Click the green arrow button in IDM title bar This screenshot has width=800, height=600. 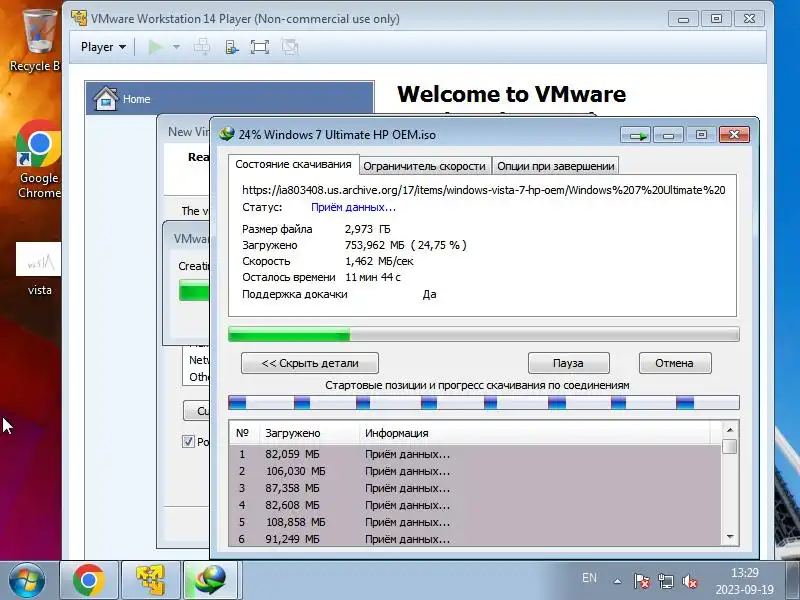[x=636, y=135]
